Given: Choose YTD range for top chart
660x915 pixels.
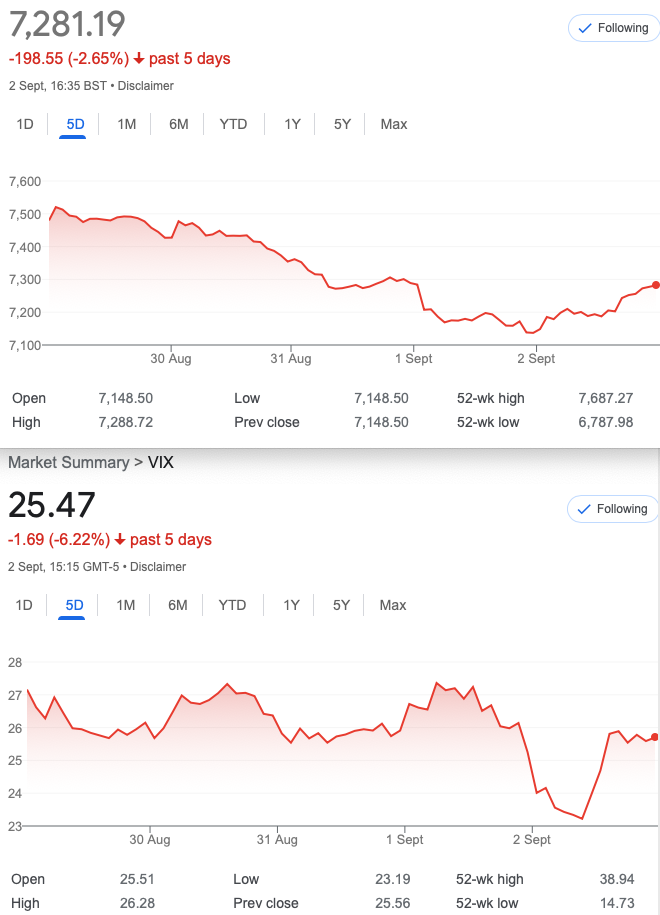Looking at the screenshot, I should tap(233, 124).
